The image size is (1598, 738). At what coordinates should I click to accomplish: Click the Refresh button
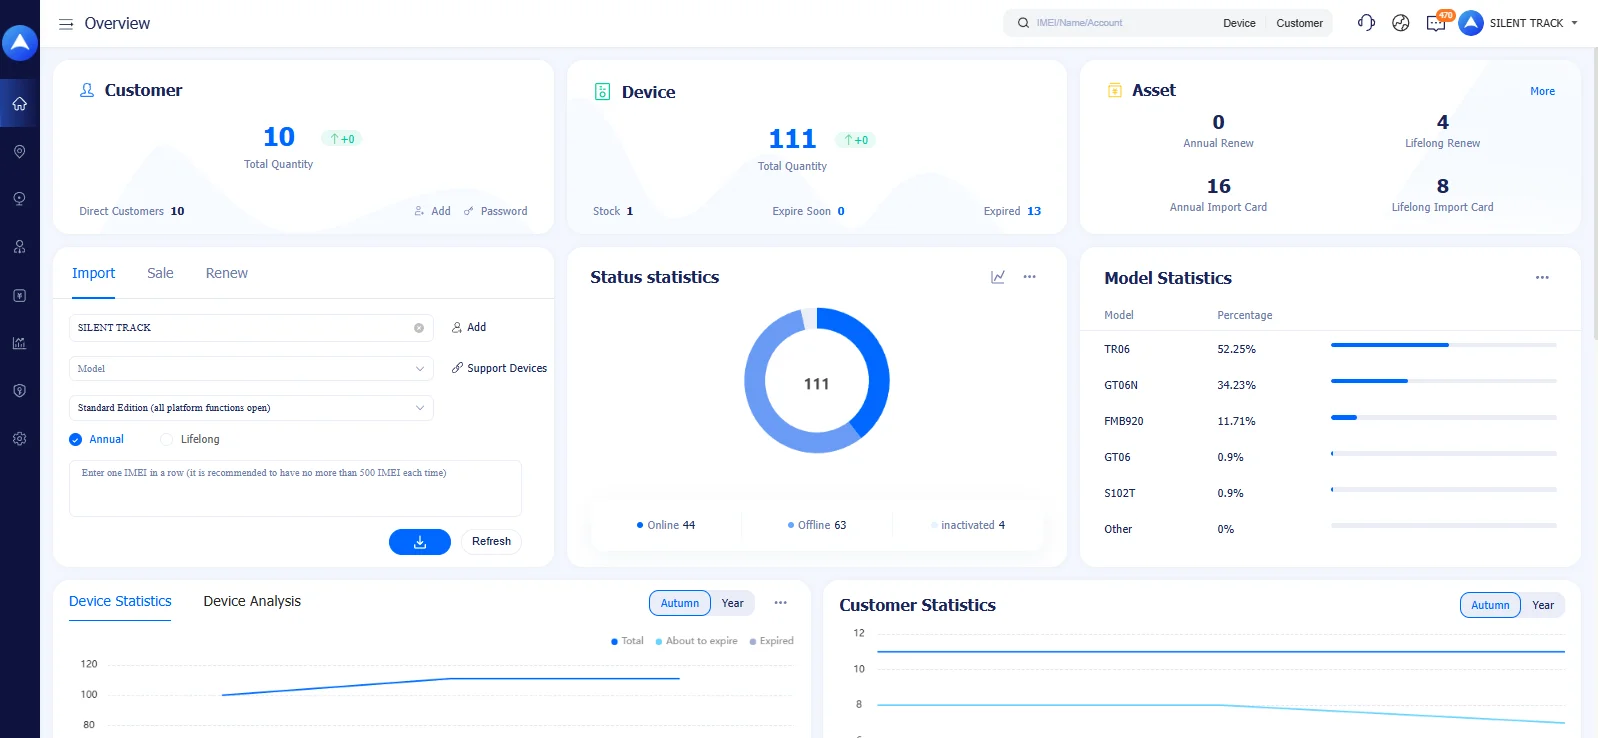pyautogui.click(x=491, y=542)
